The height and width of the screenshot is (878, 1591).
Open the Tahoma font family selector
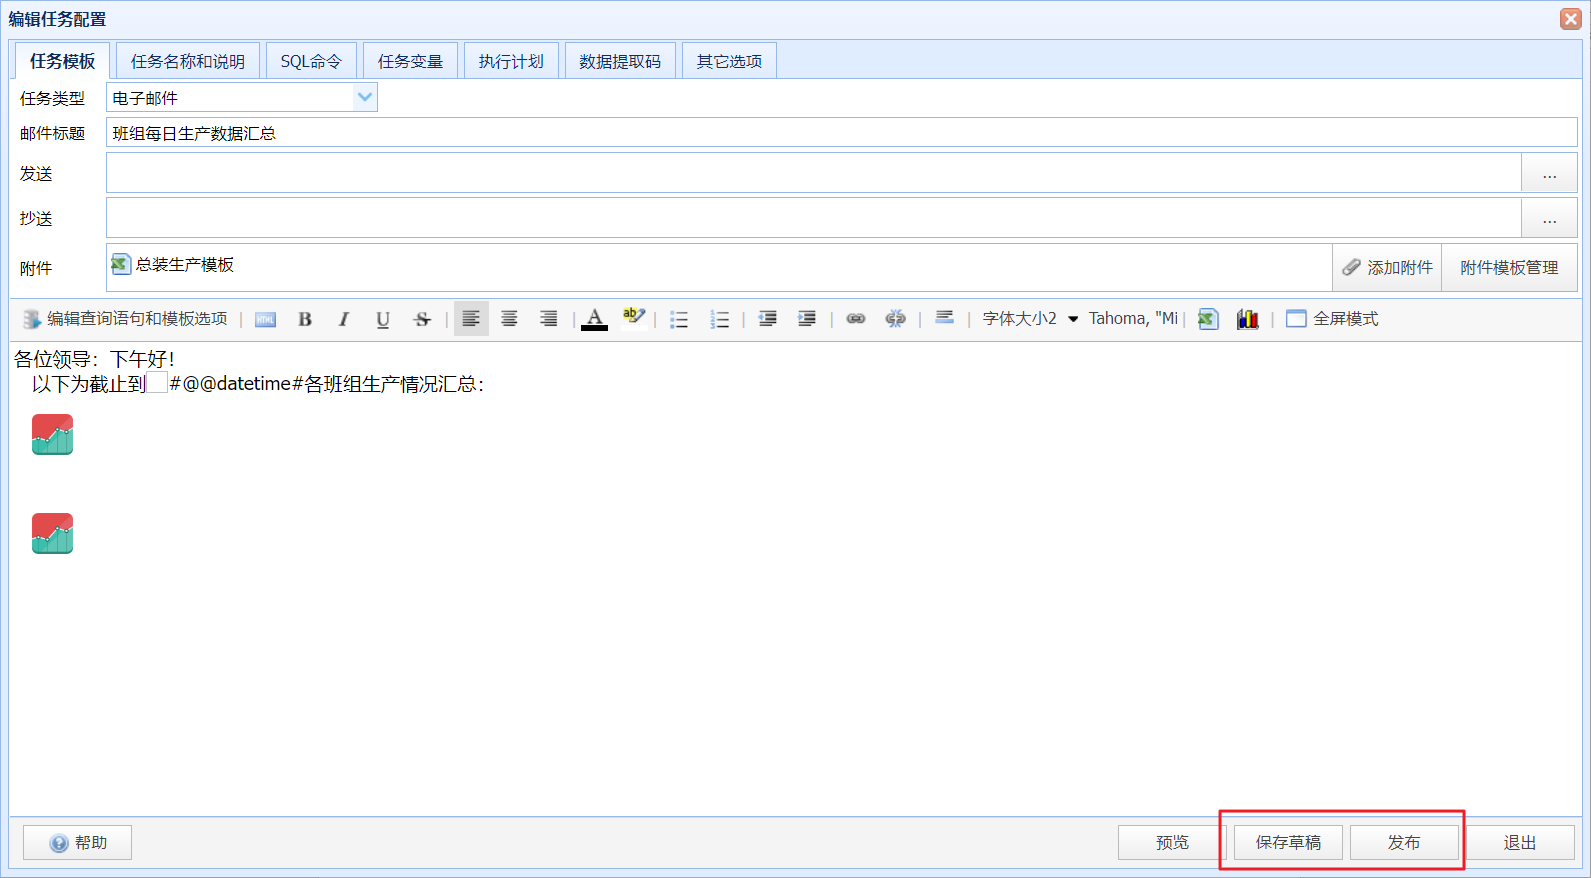1133,319
